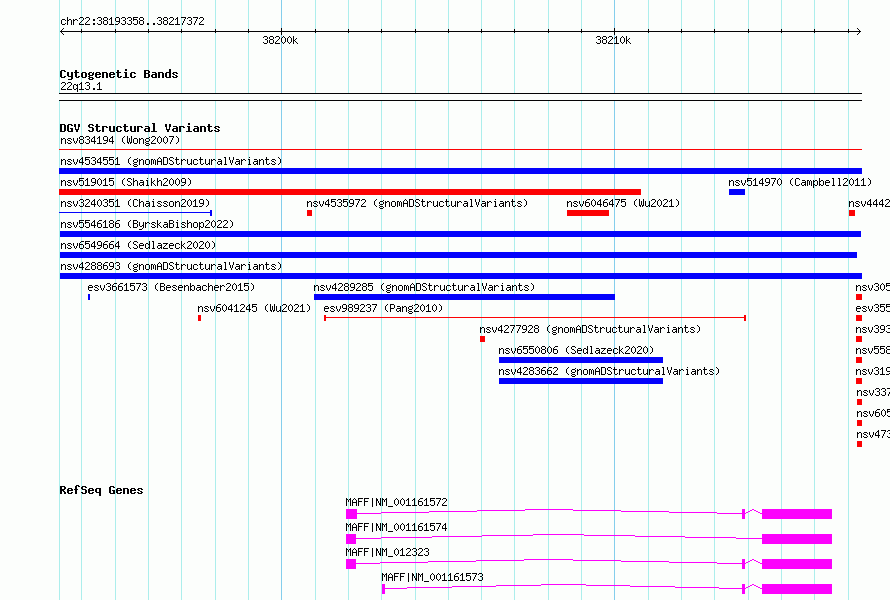Image resolution: width=890 pixels, height=600 pixels.
Task: Open the nsv519015 (Shaikh2009) variant label
Action: [126, 182]
